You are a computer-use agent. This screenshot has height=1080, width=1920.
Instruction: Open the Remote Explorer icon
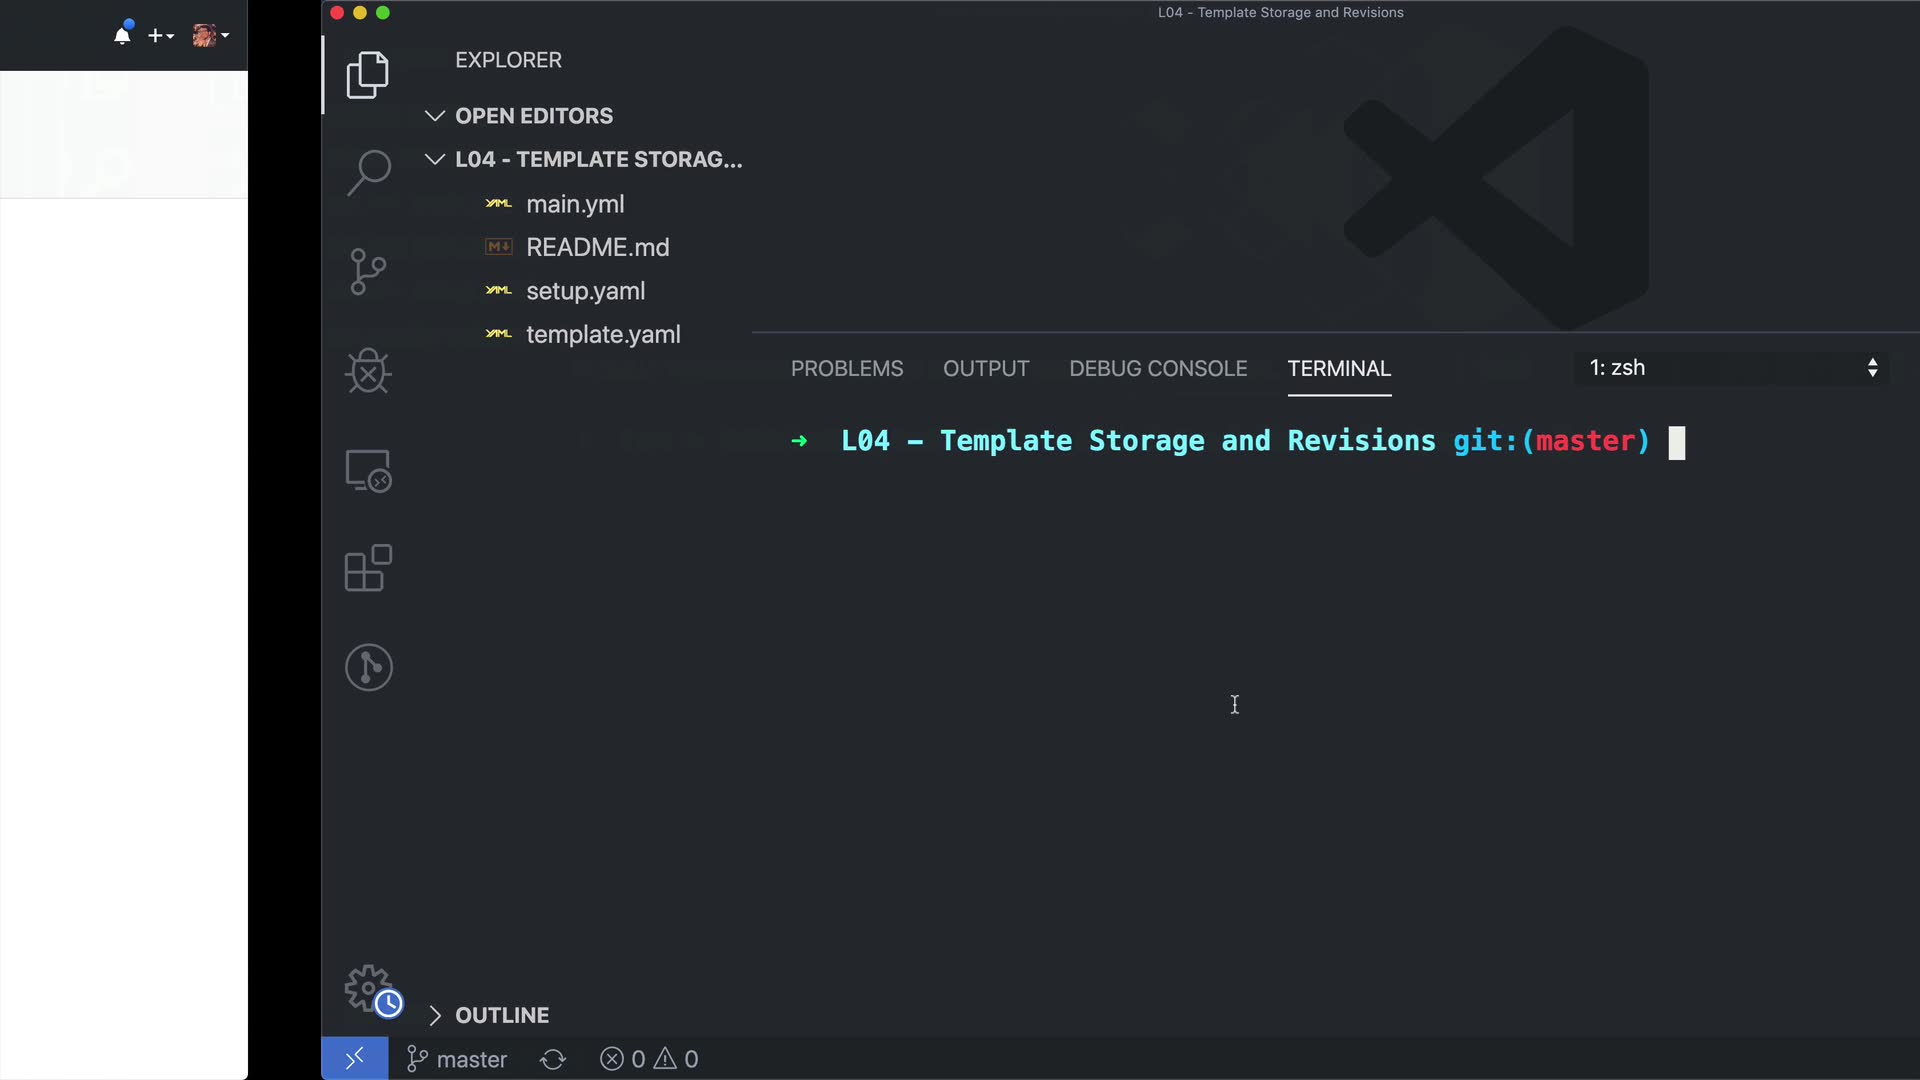(x=367, y=470)
